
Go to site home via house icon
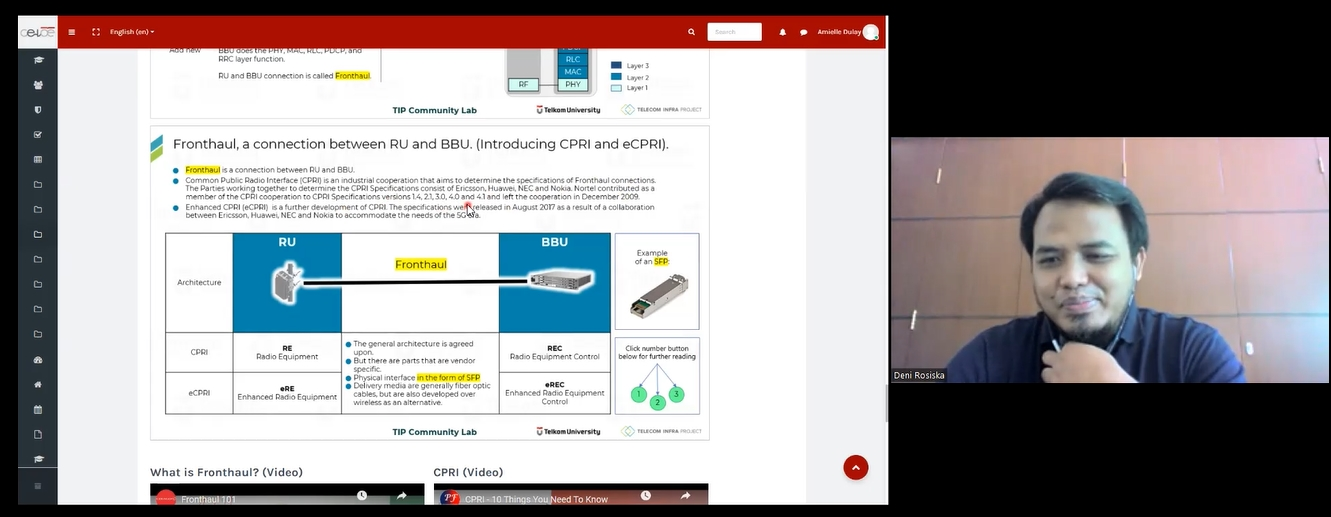[38, 385]
